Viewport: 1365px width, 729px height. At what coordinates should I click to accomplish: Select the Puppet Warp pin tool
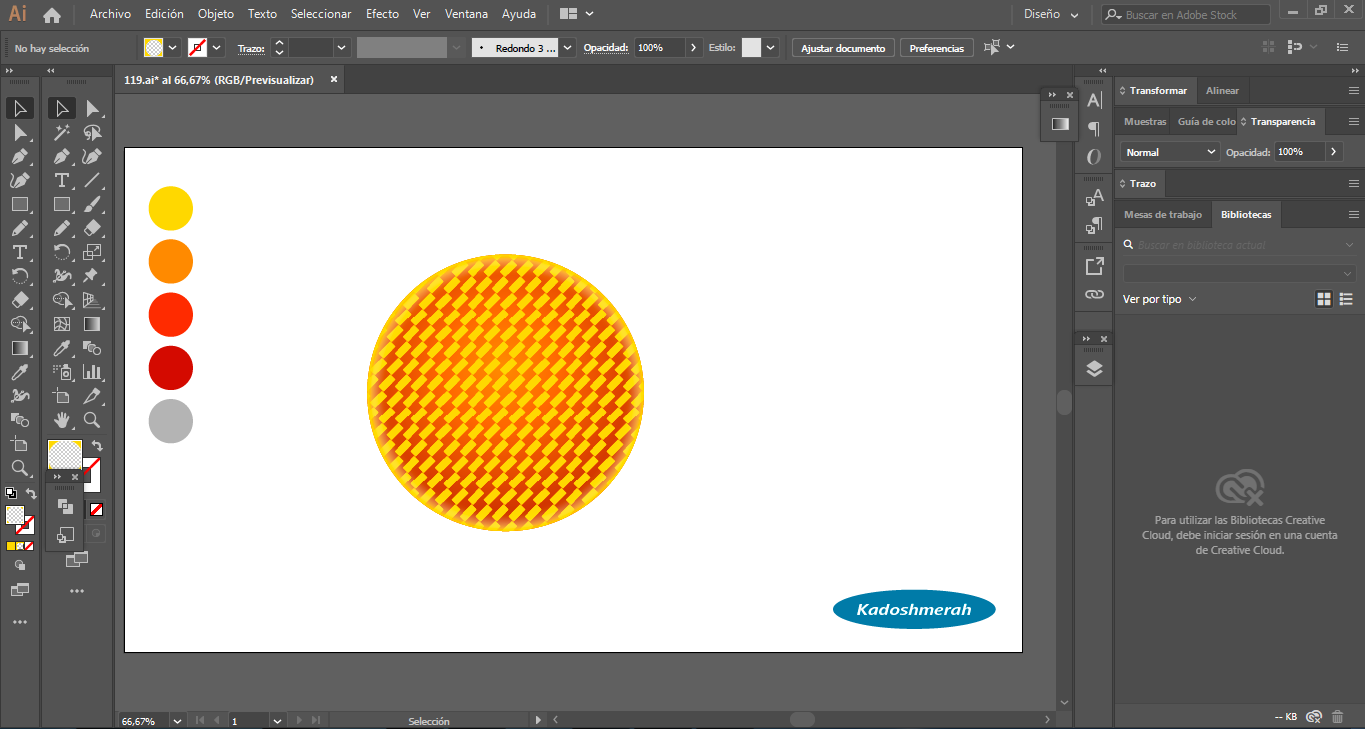pyautogui.click(x=92, y=276)
